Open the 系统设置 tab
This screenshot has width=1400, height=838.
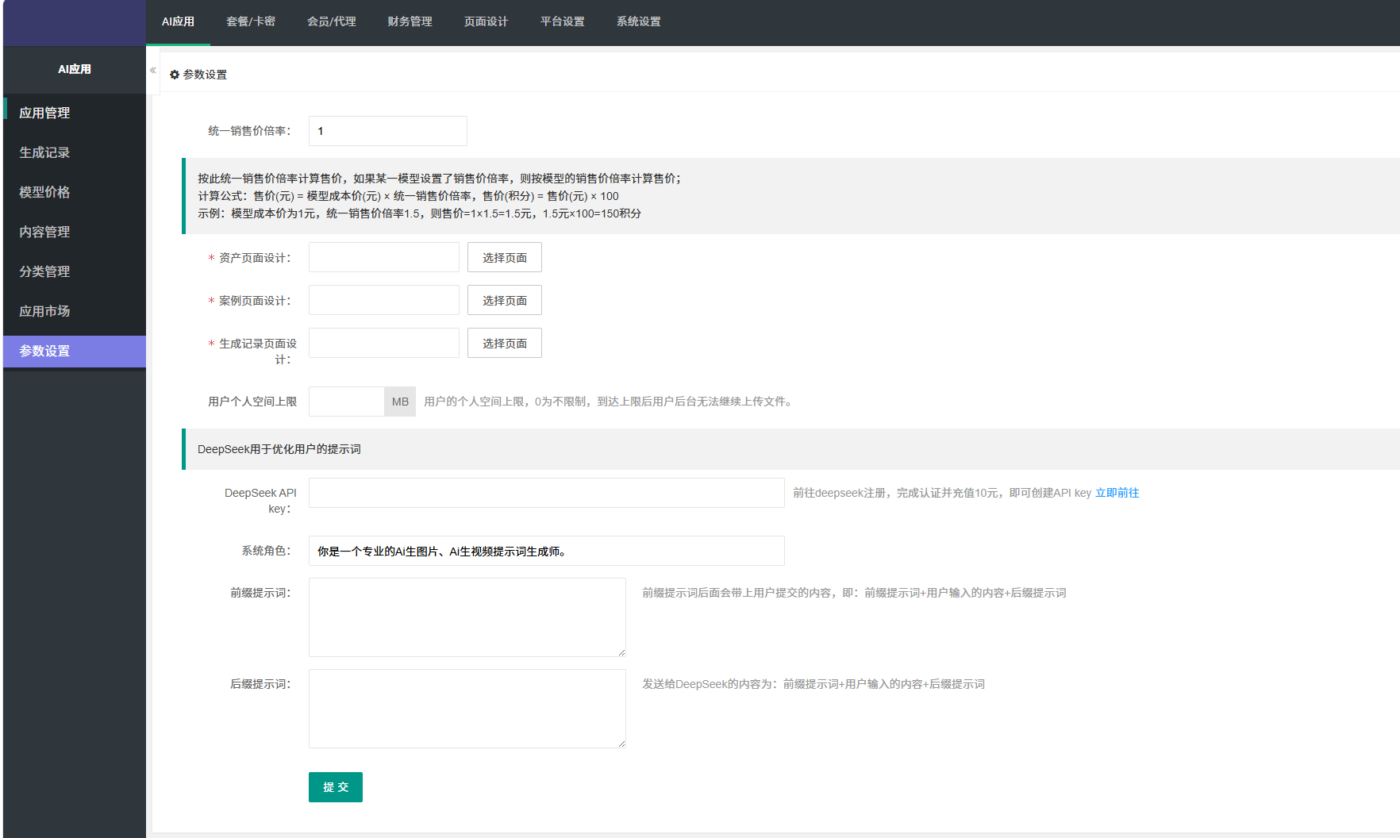pos(638,22)
